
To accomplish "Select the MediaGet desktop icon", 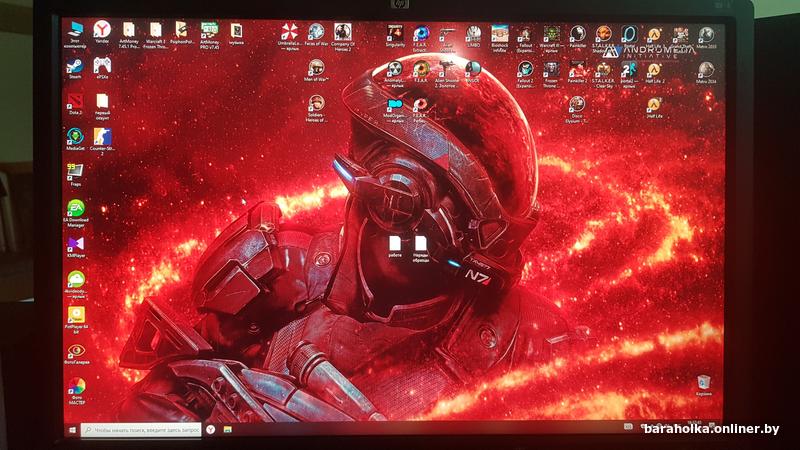I will point(76,138).
